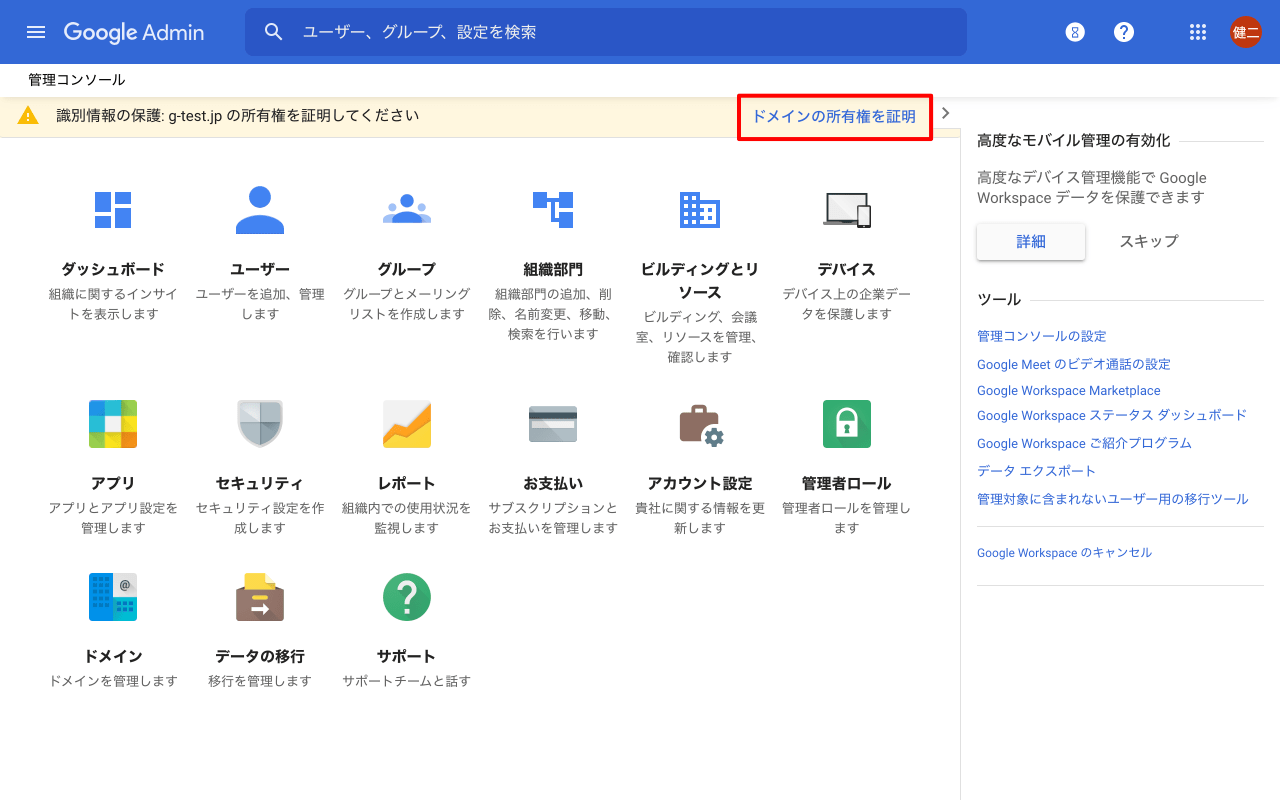The height and width of the screenshot is (800, 1280).
Task: Open the セキュリティ shield icon
Action: click(x=260, y=424)
